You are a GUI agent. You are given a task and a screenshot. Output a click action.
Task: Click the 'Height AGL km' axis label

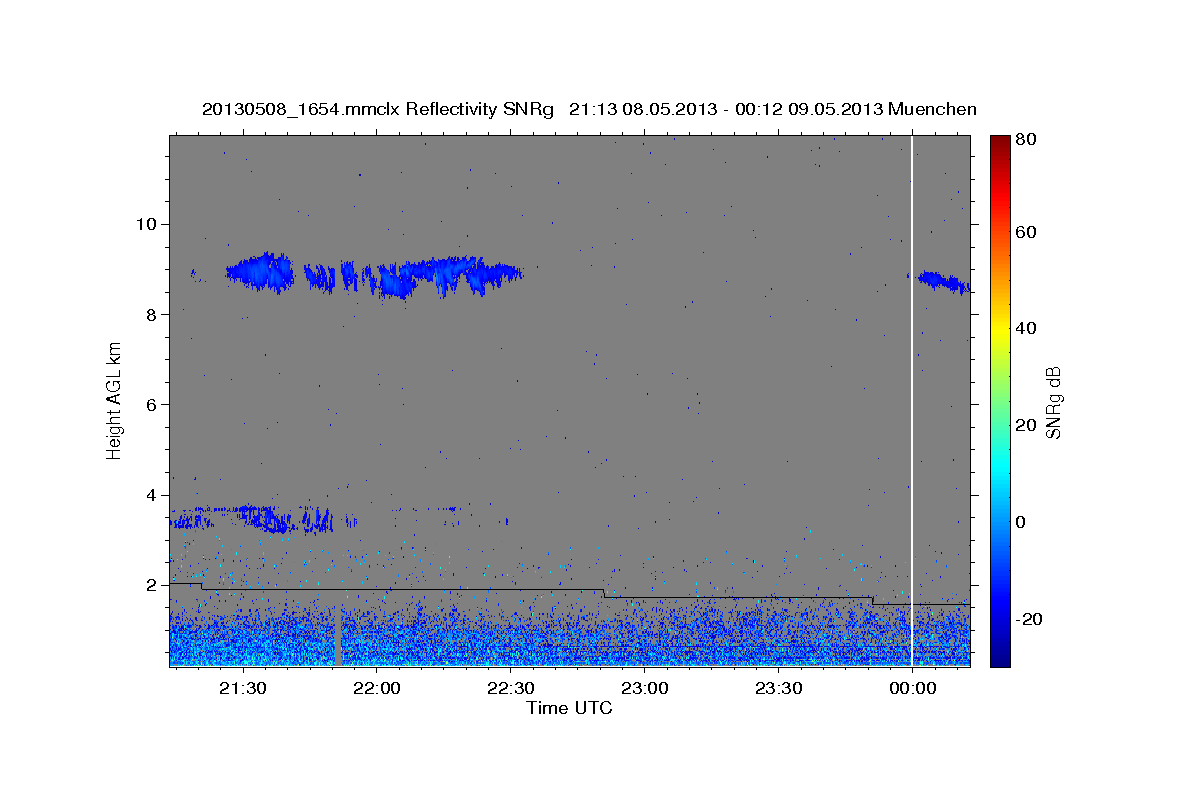(115, 401)
